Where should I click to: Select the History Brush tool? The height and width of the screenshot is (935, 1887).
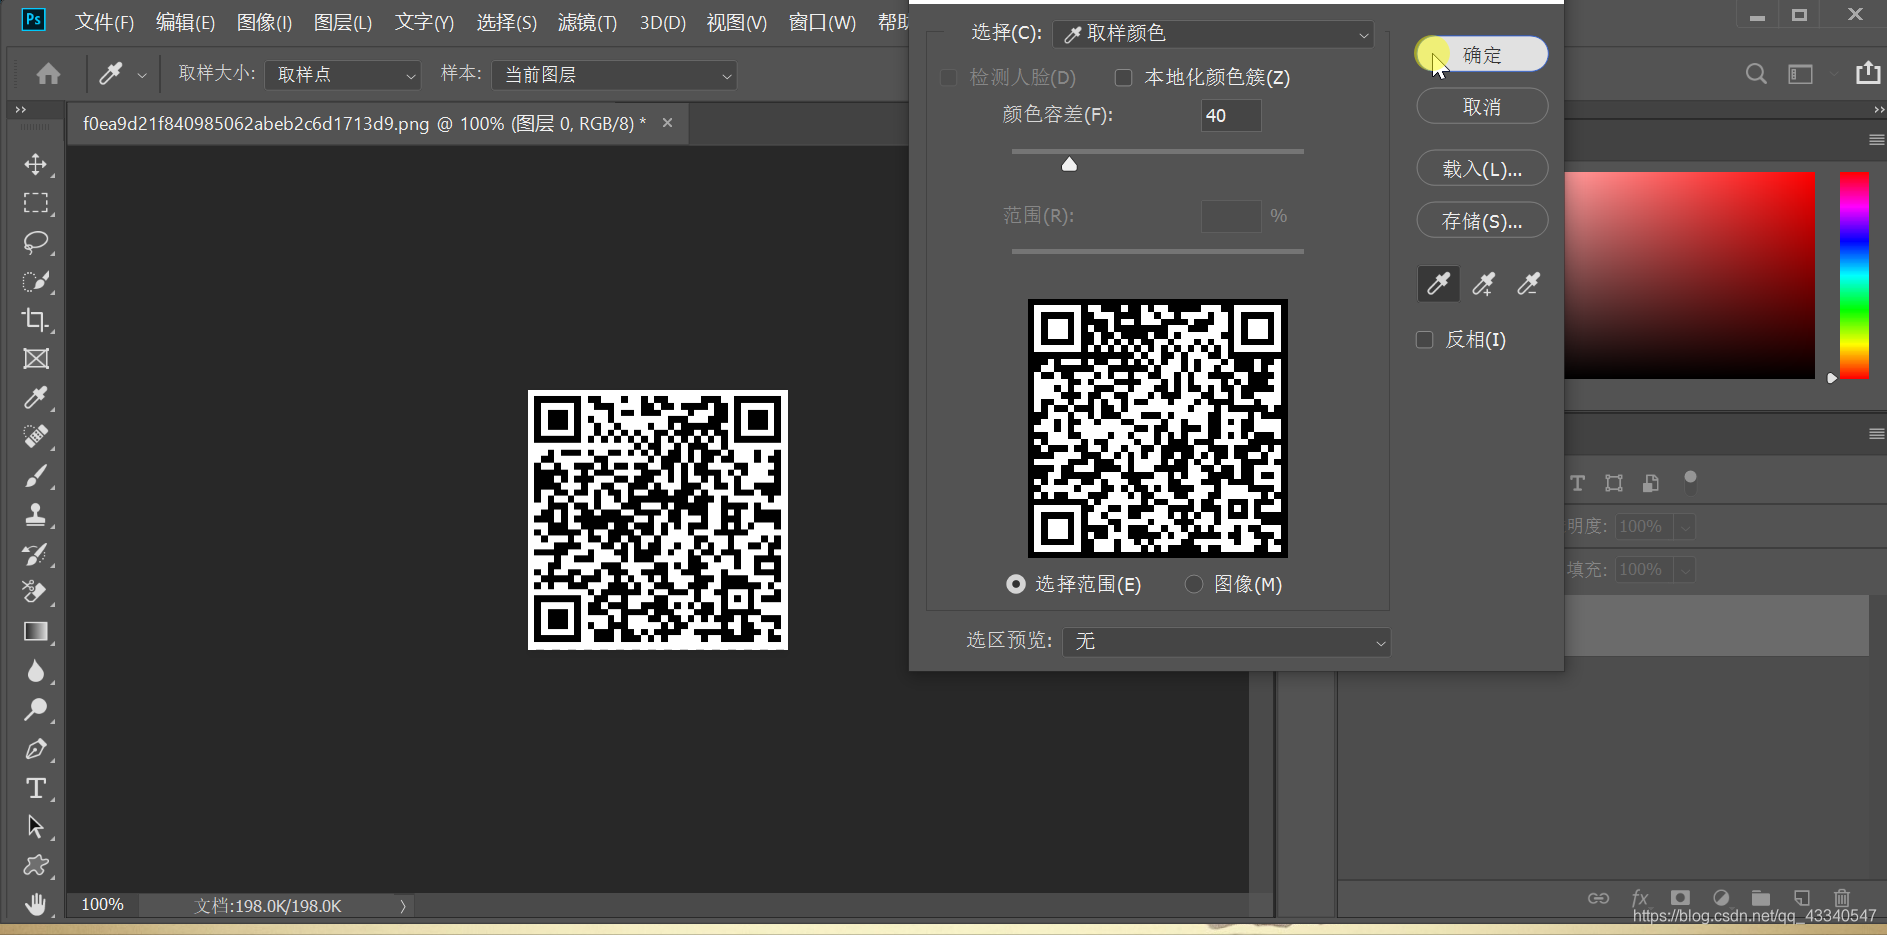click(x=36, y=554)
